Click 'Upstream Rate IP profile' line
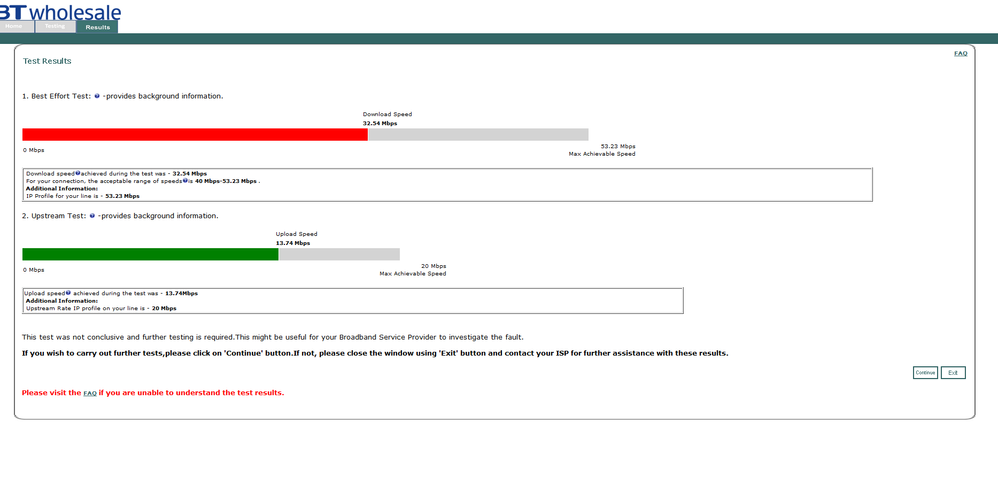This screenshot has height=484, width=998. click(x=101, y=308)
